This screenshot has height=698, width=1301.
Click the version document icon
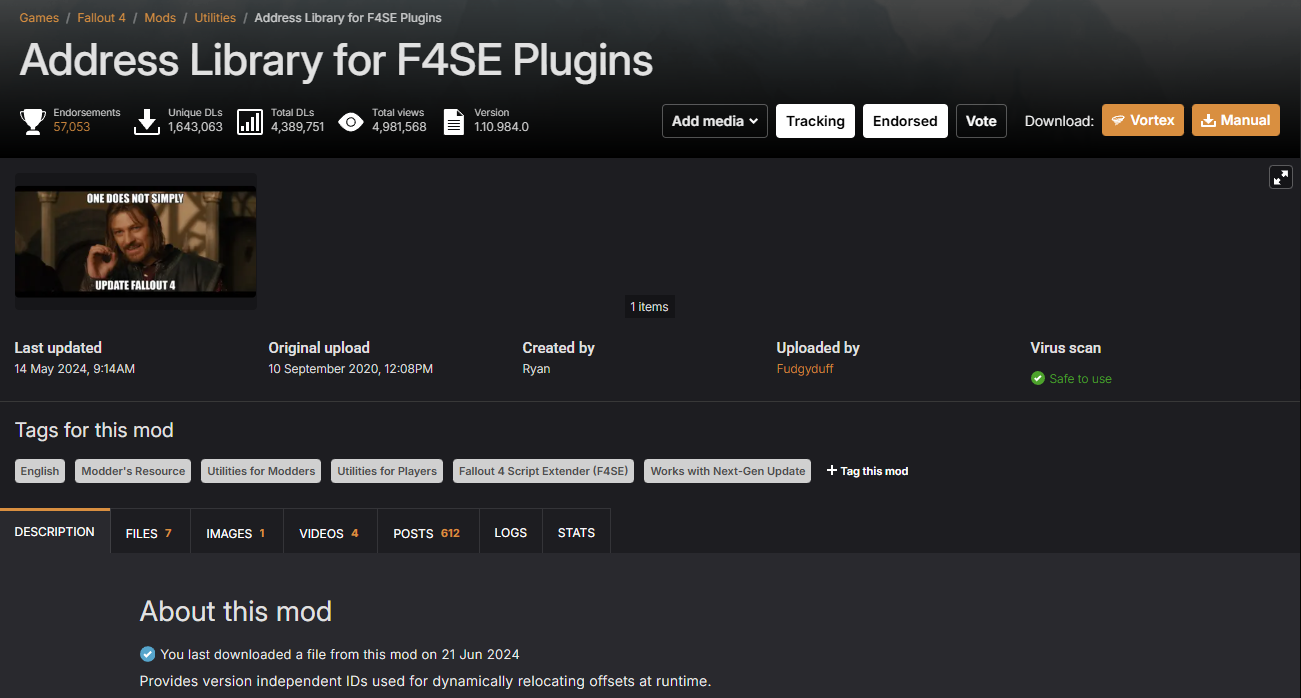(x=454, y=122)
